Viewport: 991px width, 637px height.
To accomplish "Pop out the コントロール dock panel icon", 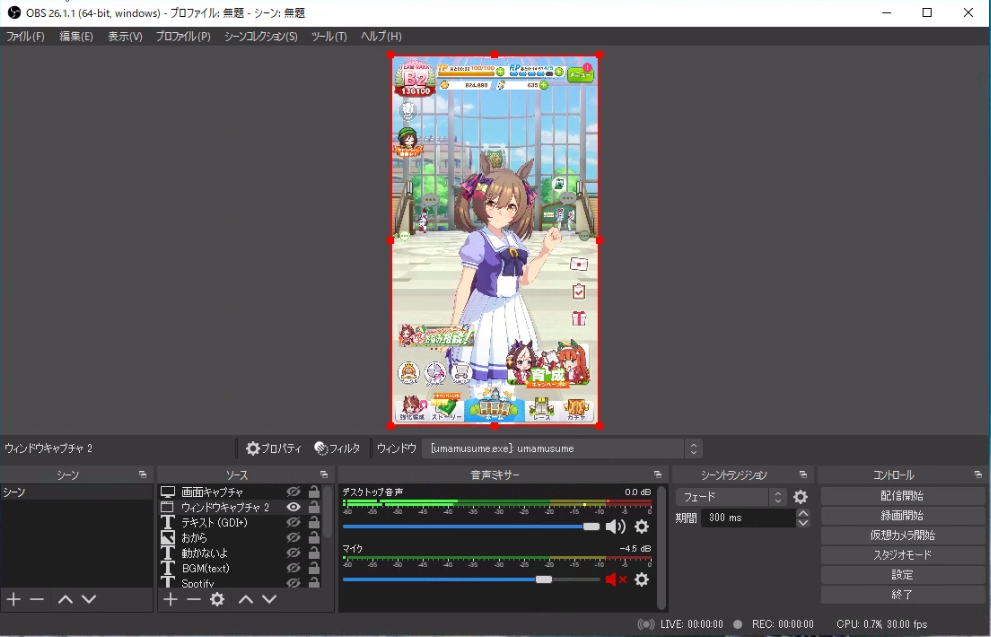I will [x=978, y=475].
